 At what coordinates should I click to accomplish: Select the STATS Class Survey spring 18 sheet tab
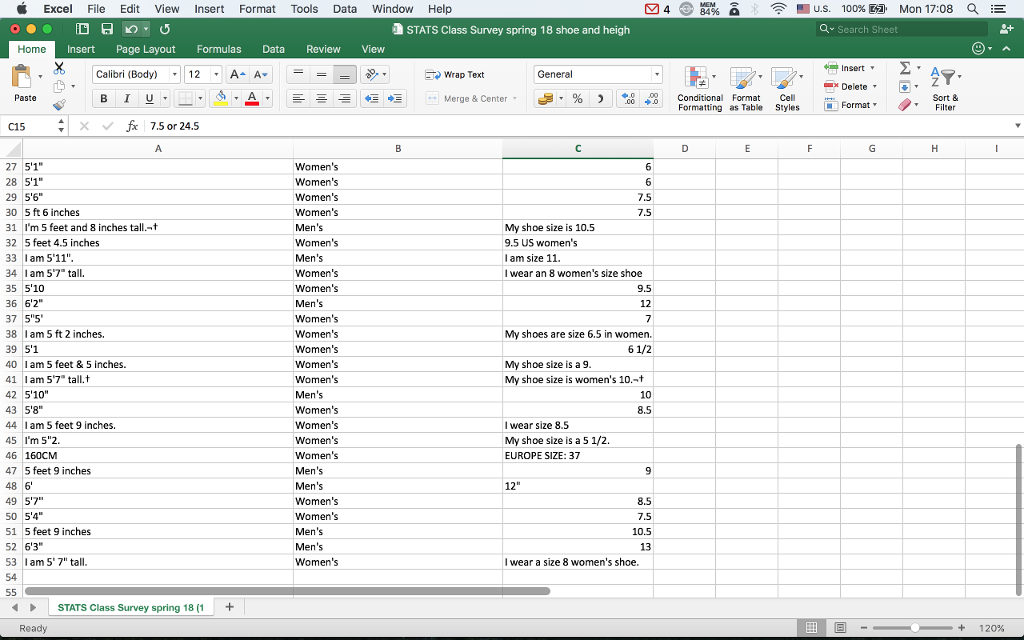(x=131, y=607)
